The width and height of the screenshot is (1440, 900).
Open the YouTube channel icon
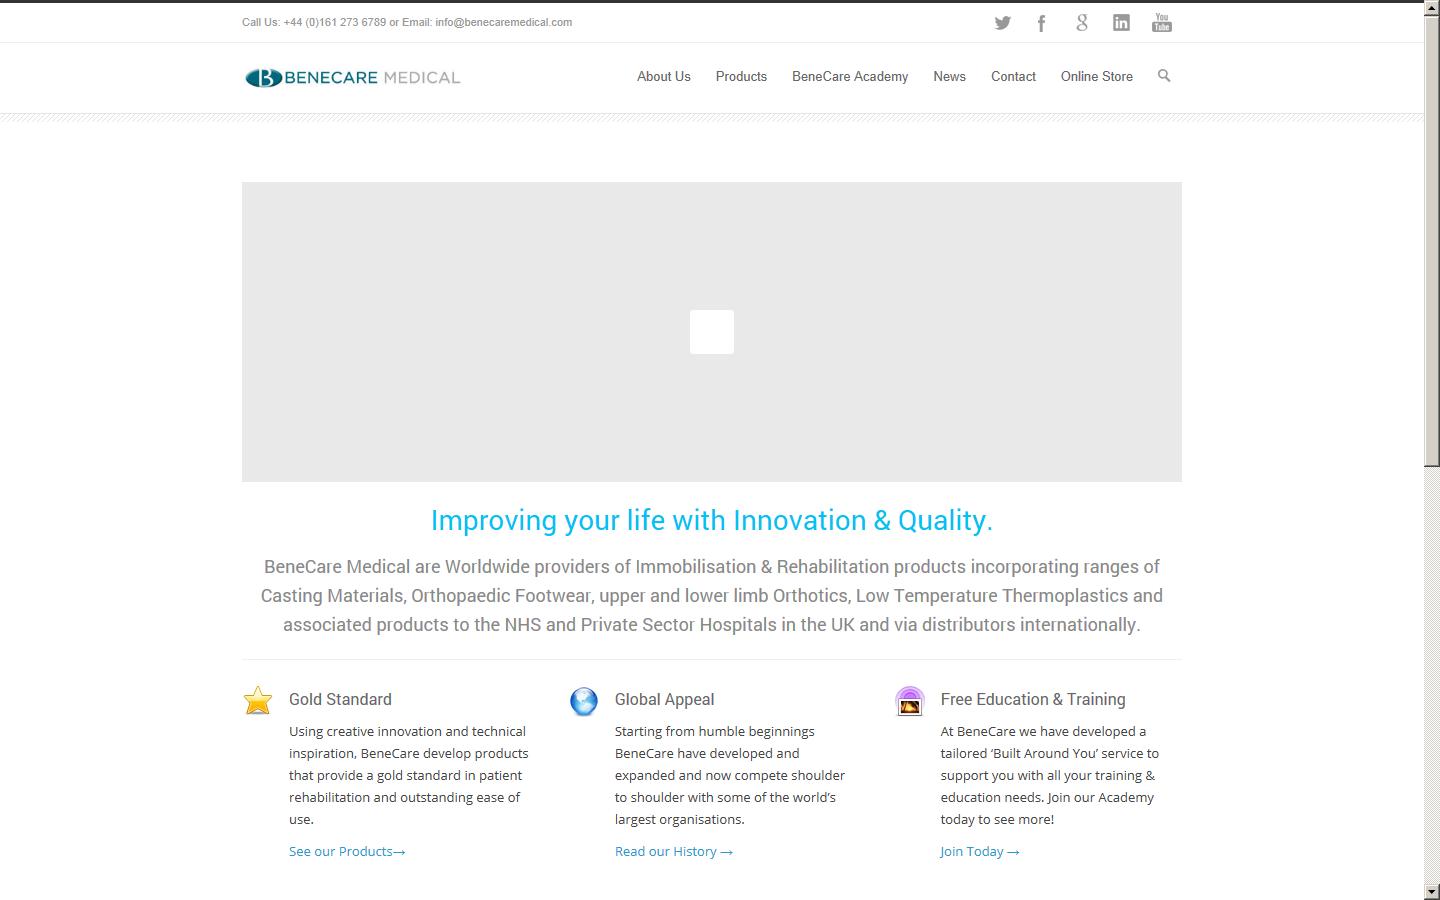click(1161, 21)
